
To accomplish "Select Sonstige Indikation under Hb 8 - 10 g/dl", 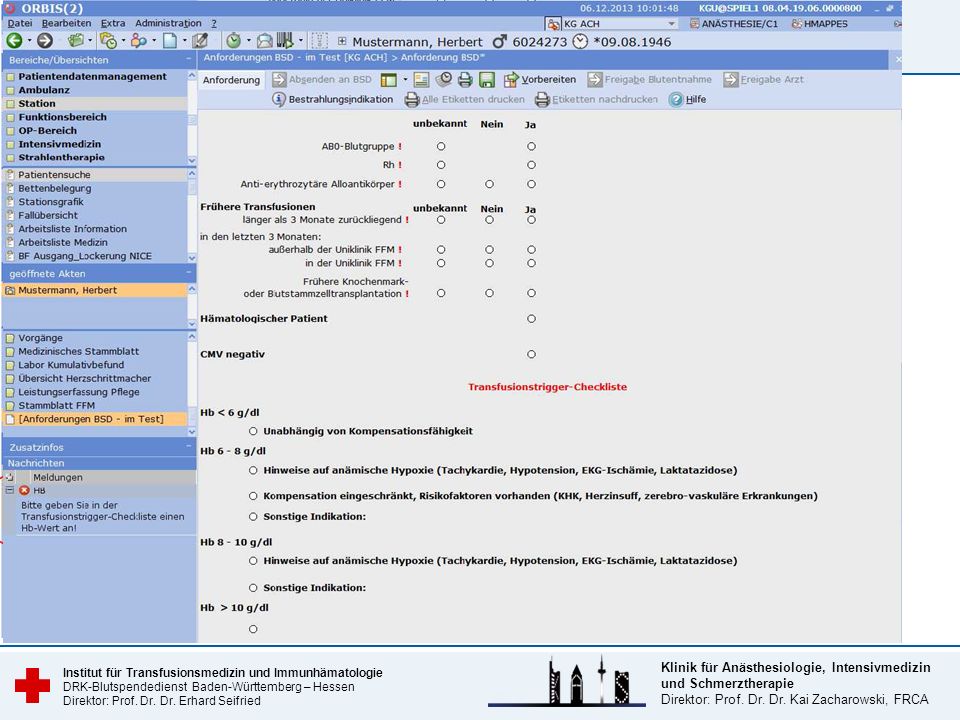I will (253, 588).
